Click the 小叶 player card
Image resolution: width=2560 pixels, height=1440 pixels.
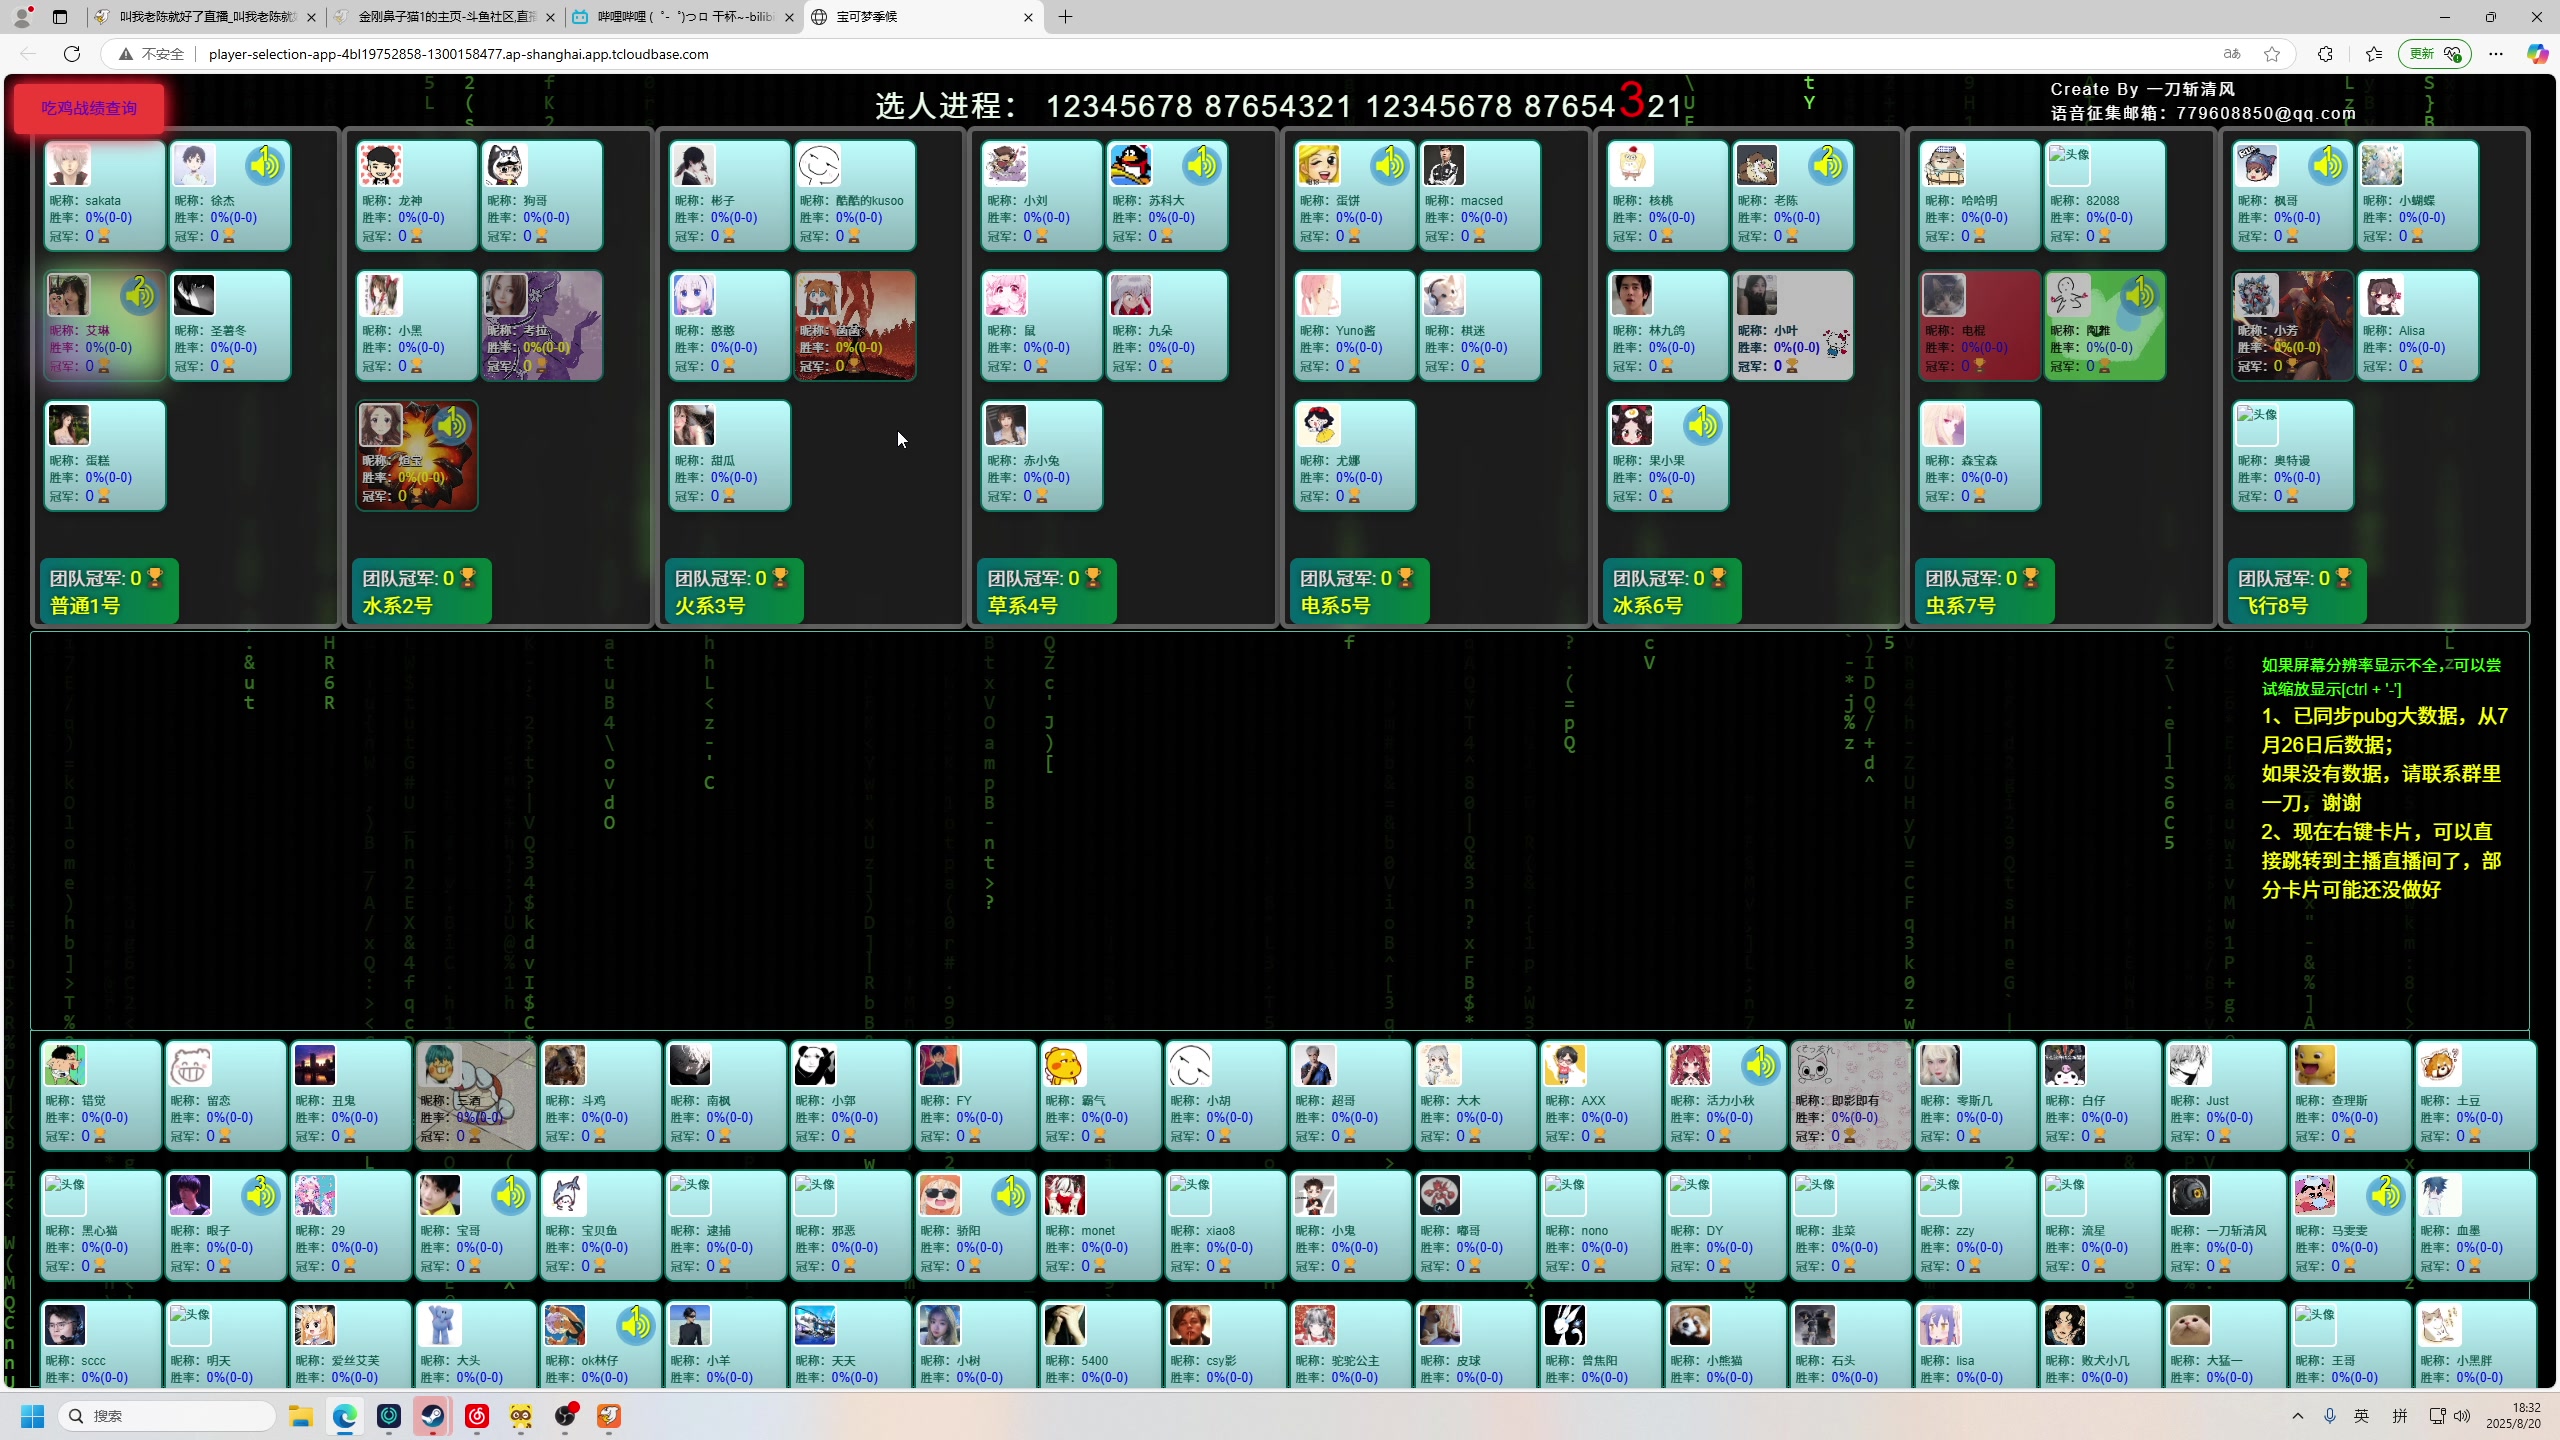(x=1792, y=325)
